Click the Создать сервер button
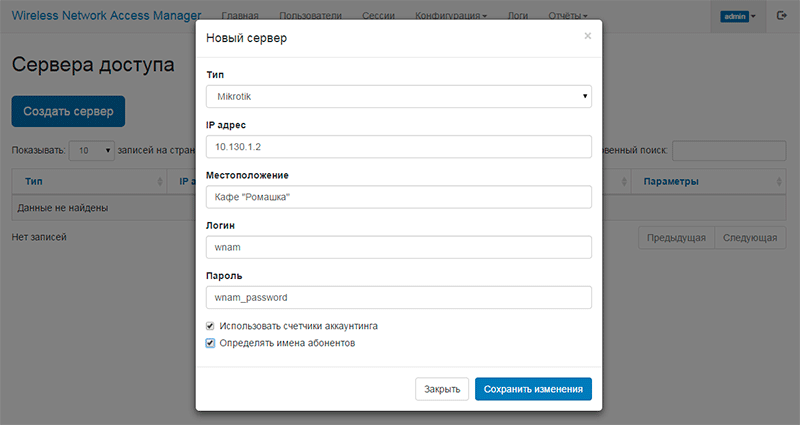800x425 pixels. click(x=68, y=111)
